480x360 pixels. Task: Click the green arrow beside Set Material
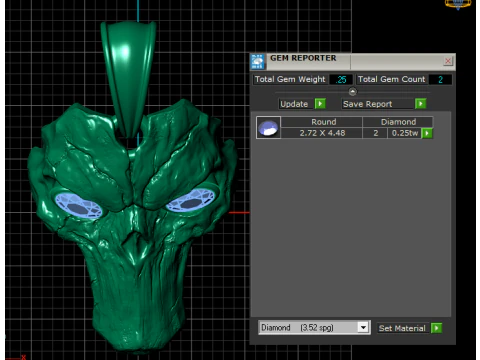[436, 328]
